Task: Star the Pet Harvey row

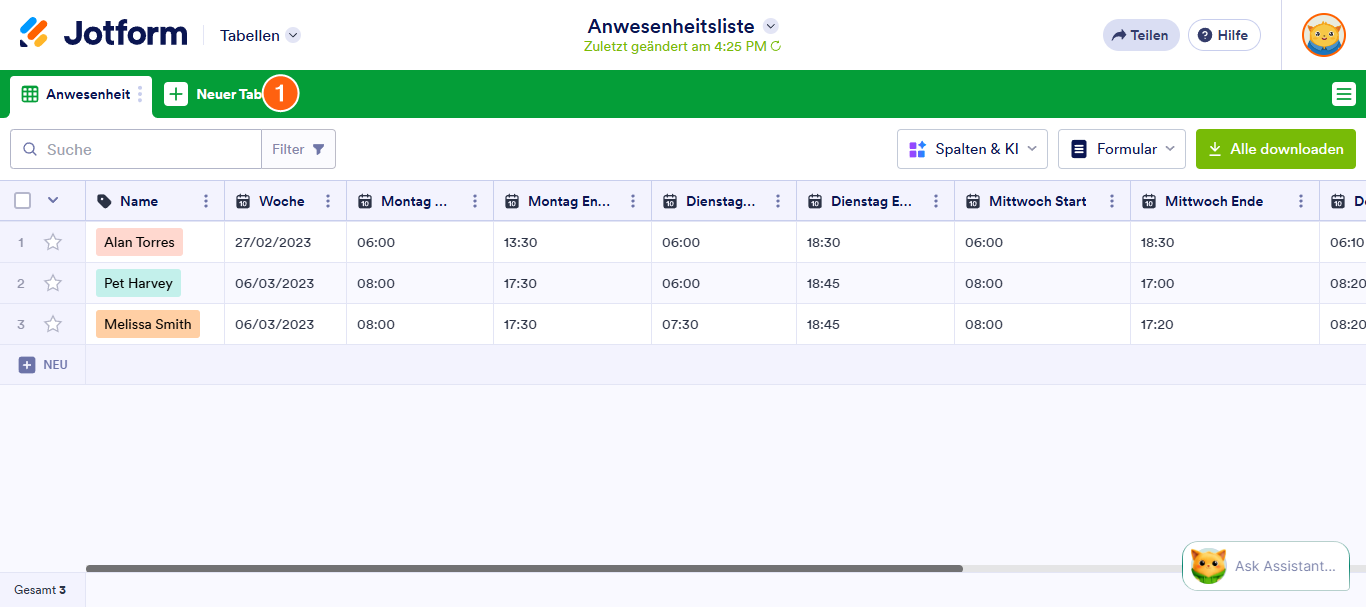Action: pos(53,283)
